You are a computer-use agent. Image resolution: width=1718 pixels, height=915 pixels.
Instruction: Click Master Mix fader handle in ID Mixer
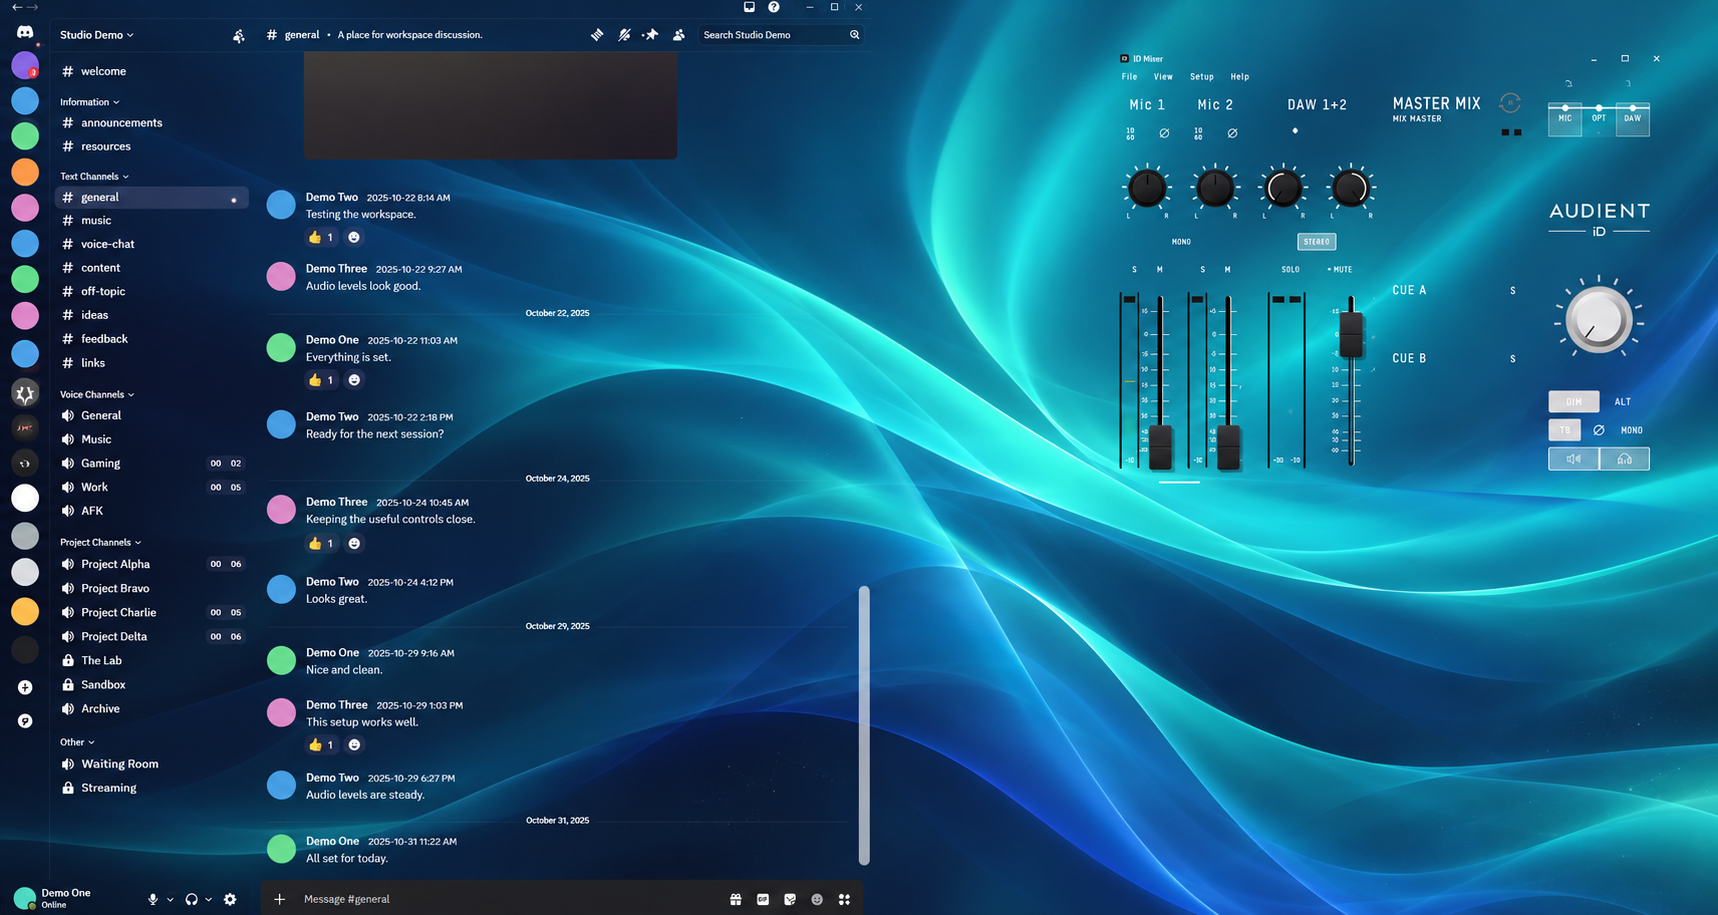click(x=1351, y=334)
